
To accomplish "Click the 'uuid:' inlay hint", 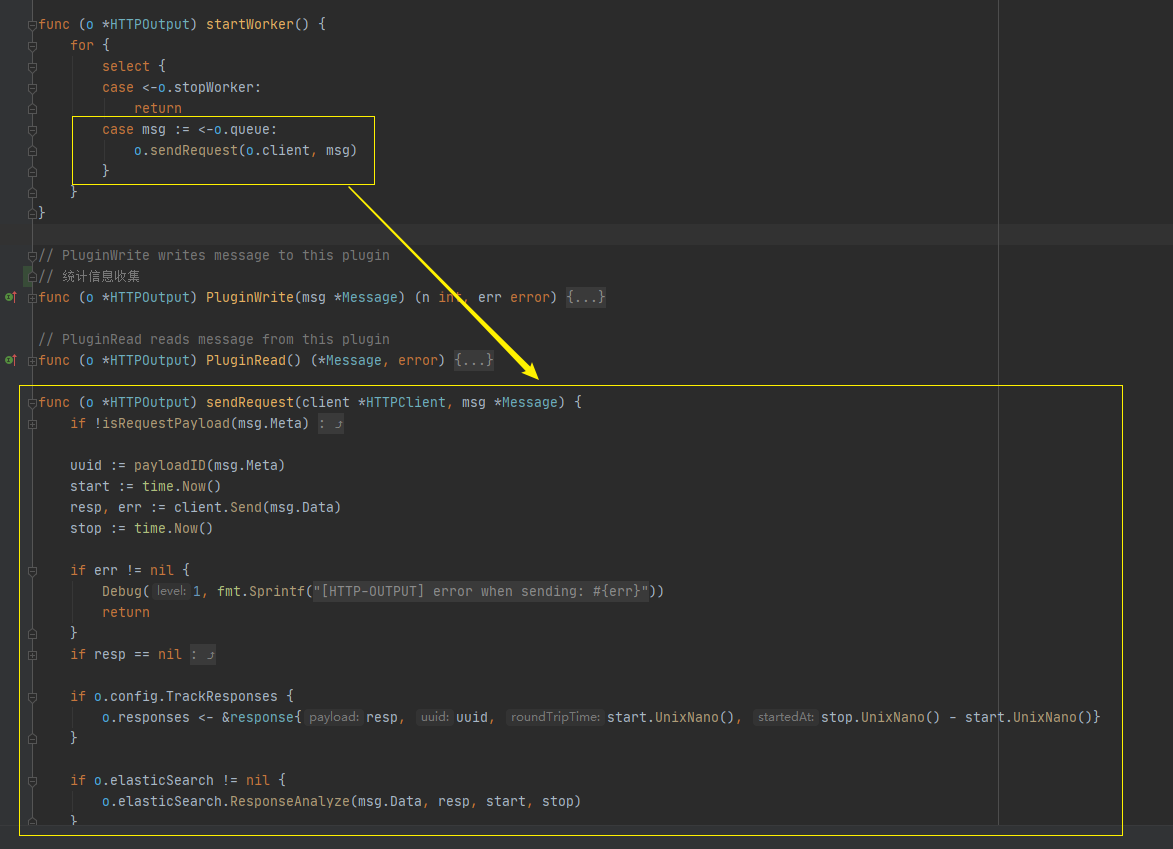I will tap(435, 717).
